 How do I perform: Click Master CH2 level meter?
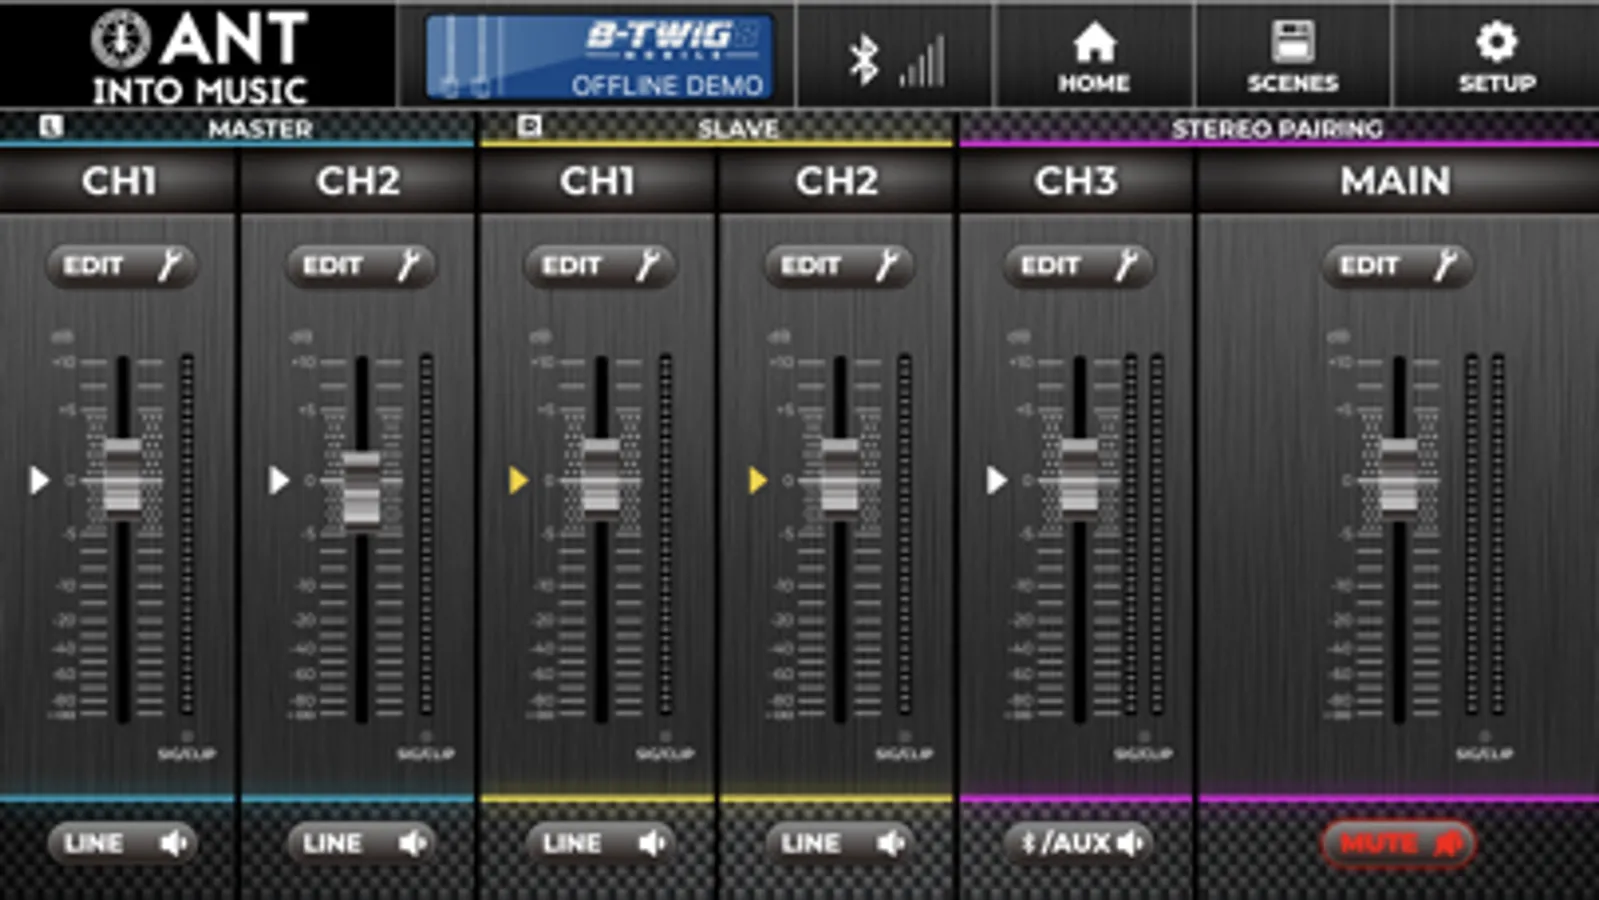coord(427,534)
